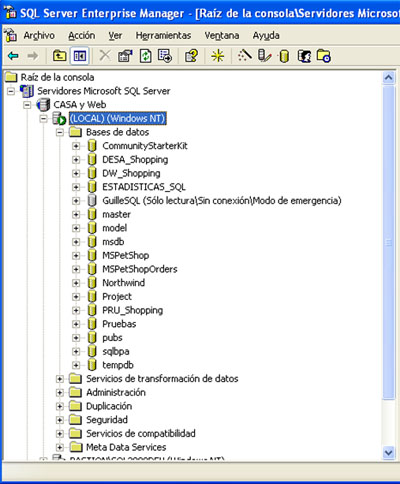Expand the Northwind database node
The width and height of the screenshot is (400, 484).
point(76,283)
